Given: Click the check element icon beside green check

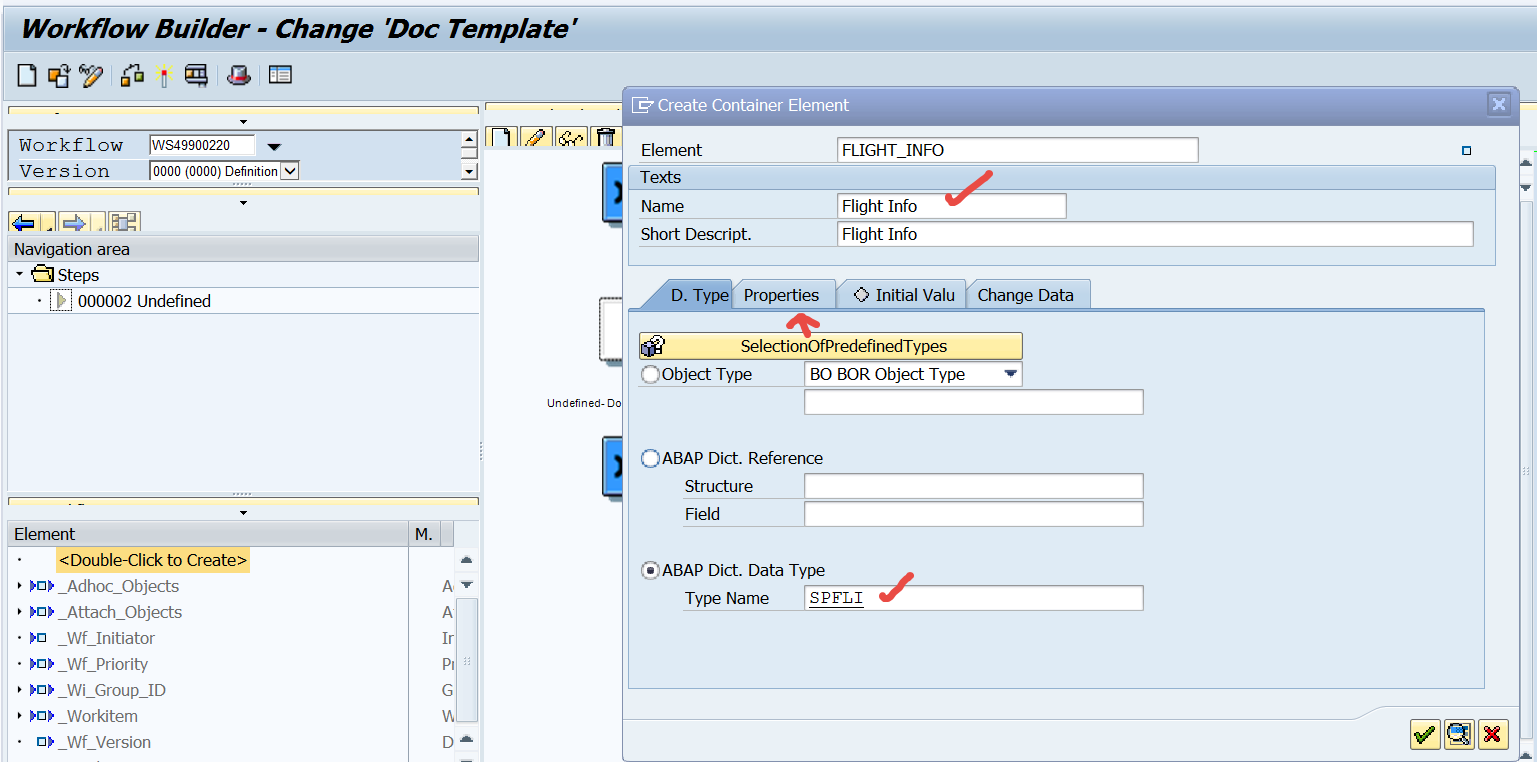Looking at the screenshot, I should (1459, 735).
